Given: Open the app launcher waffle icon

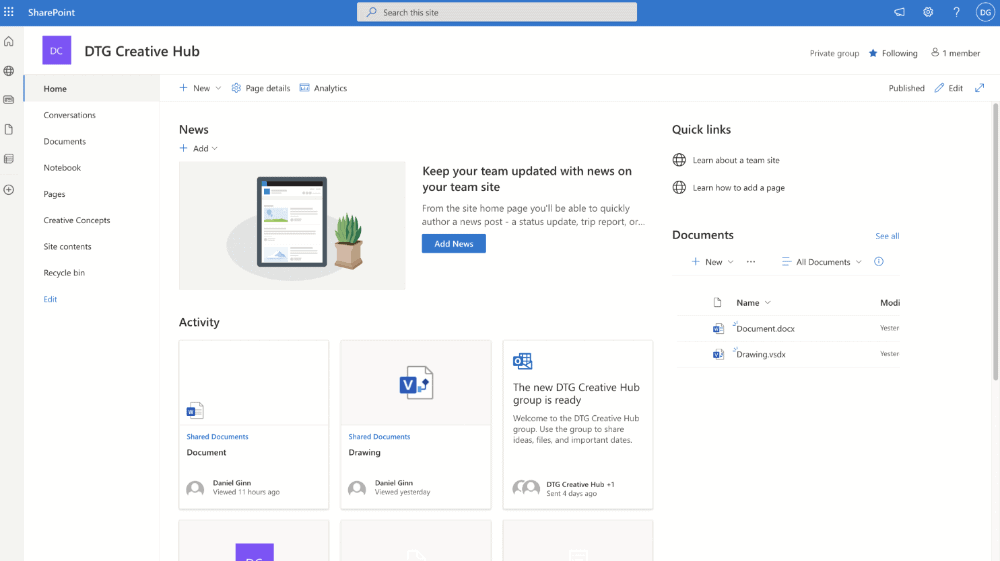Looking at the screenshot, I should pos(9,12).
